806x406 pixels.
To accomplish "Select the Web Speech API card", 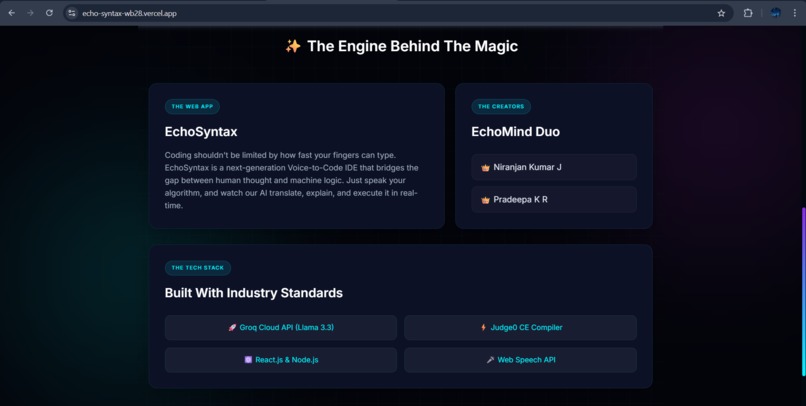I will point(520,360).
